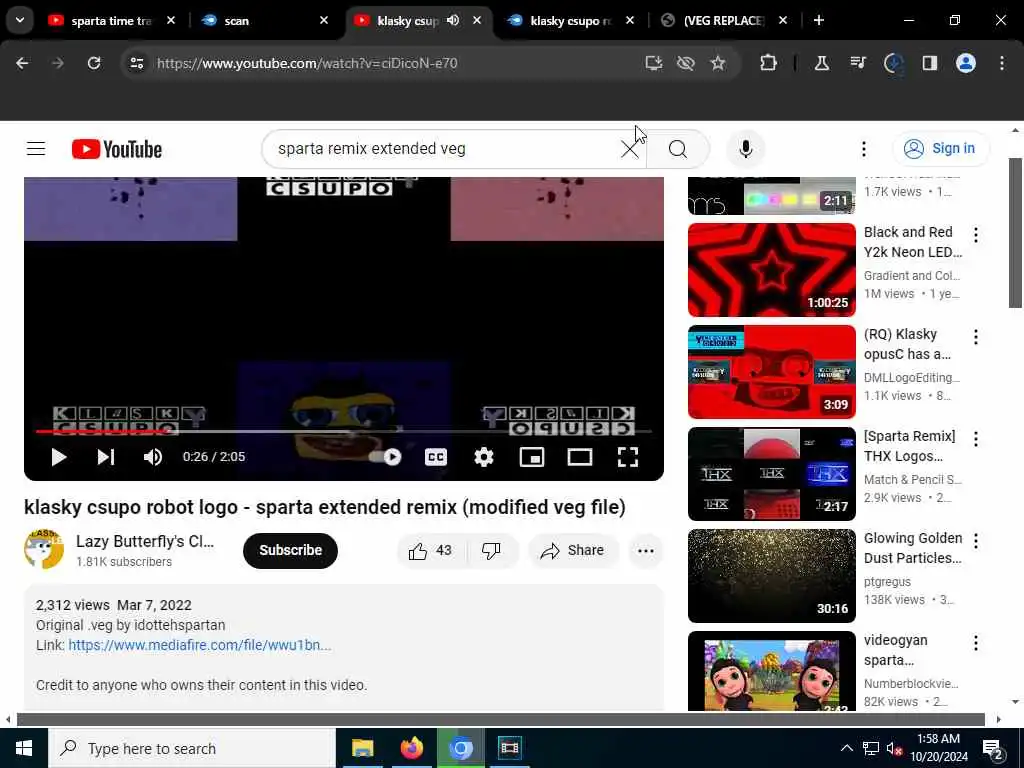
Task: Subscribe to Lazy Butterfly's channel
Action: 290,551
